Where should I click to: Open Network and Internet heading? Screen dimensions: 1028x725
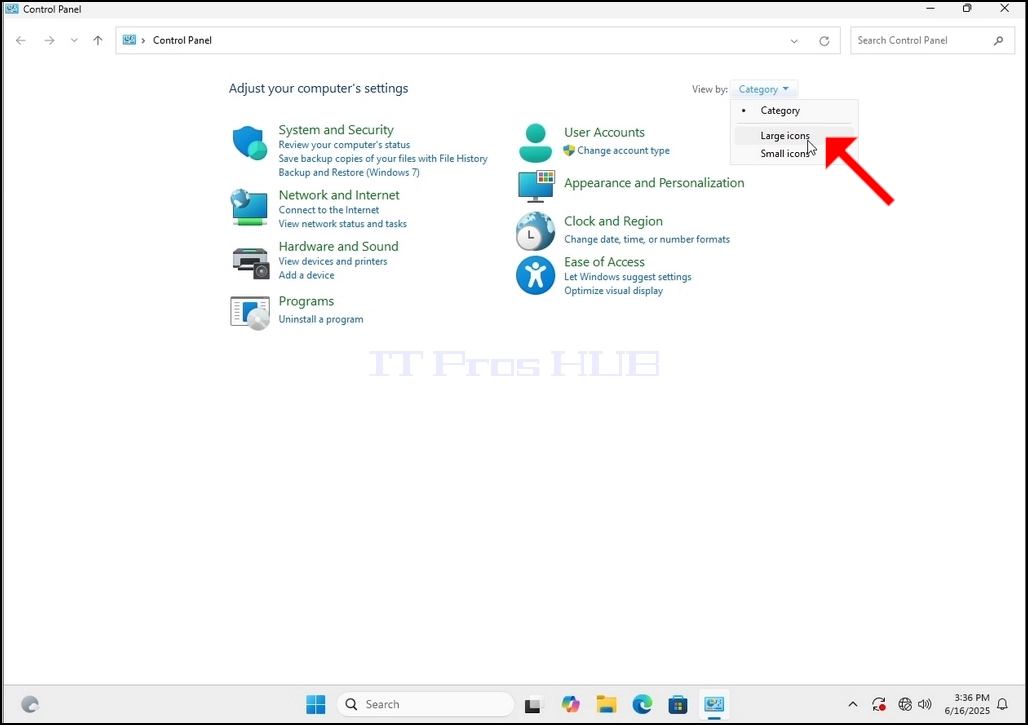click(x=339, y=195)
